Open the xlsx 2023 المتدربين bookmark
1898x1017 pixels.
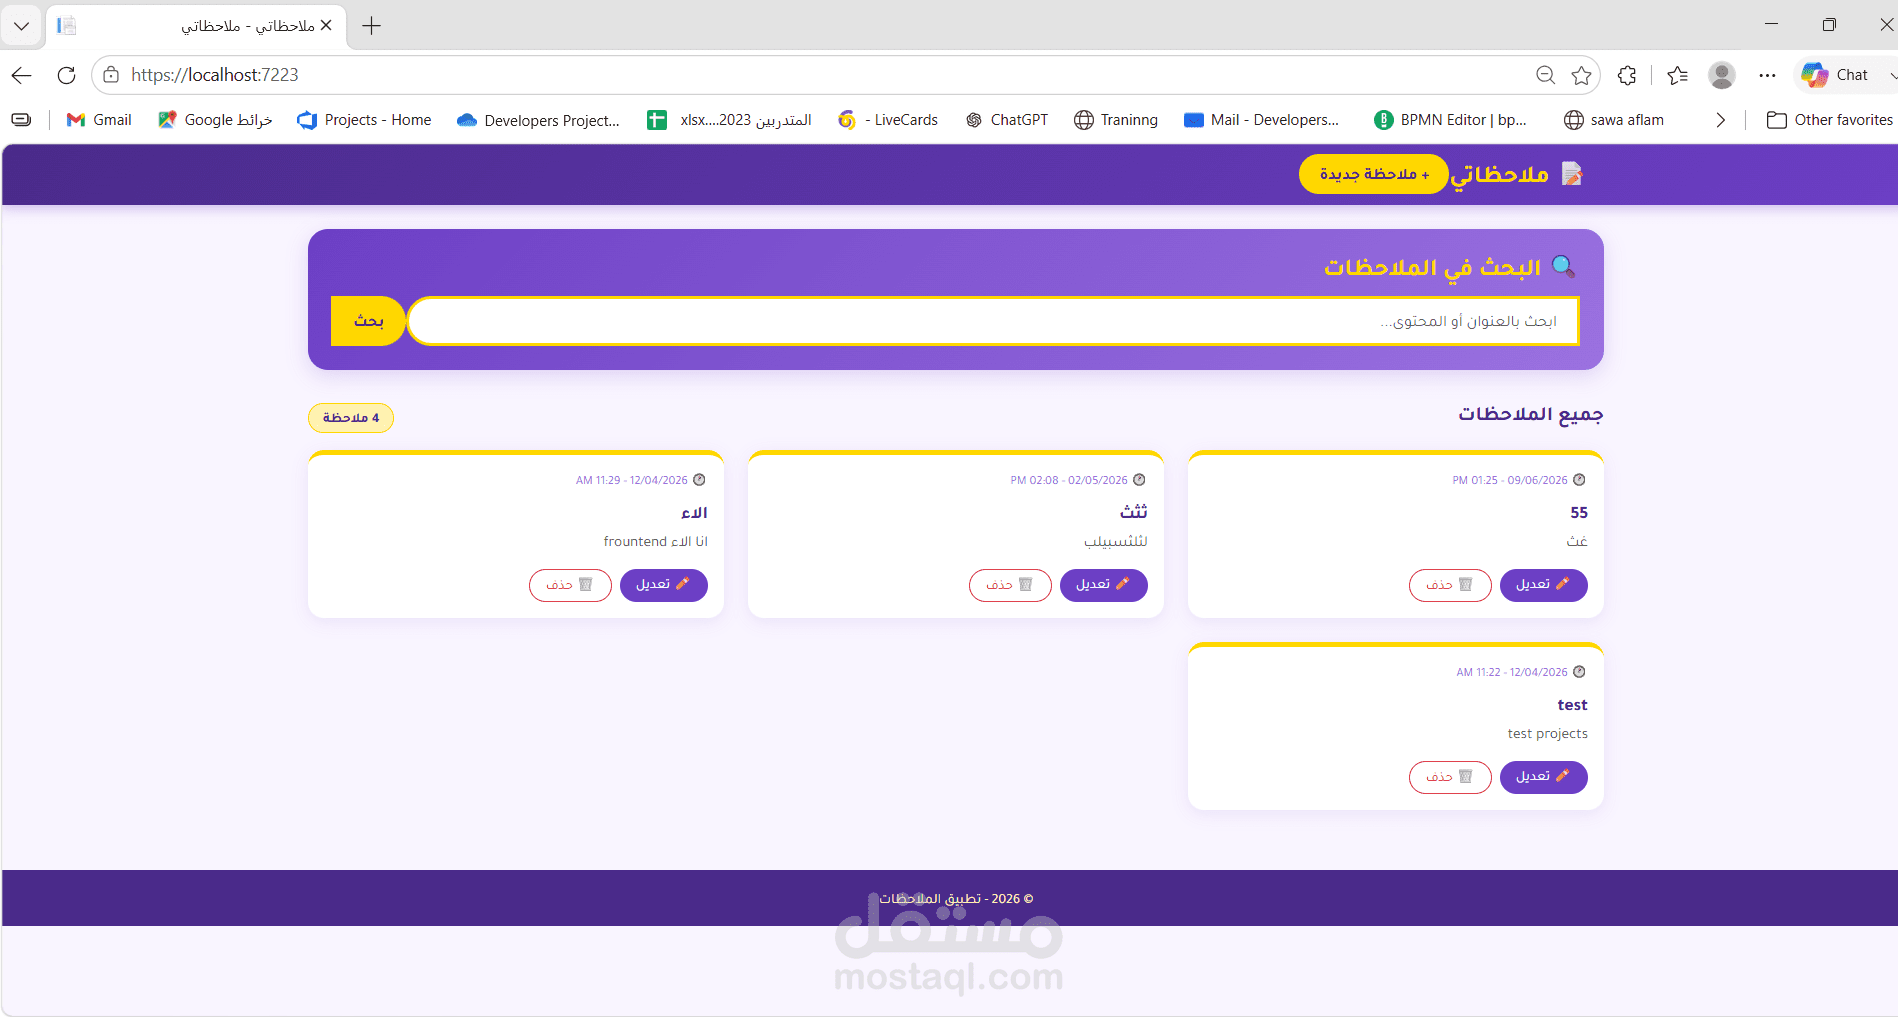(729, 120)
